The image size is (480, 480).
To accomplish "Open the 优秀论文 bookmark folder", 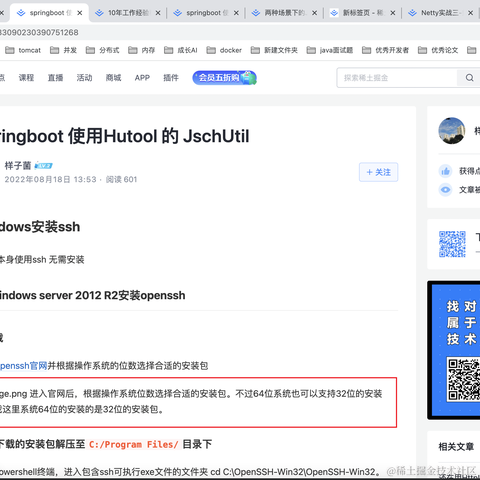I will point(438,50).
